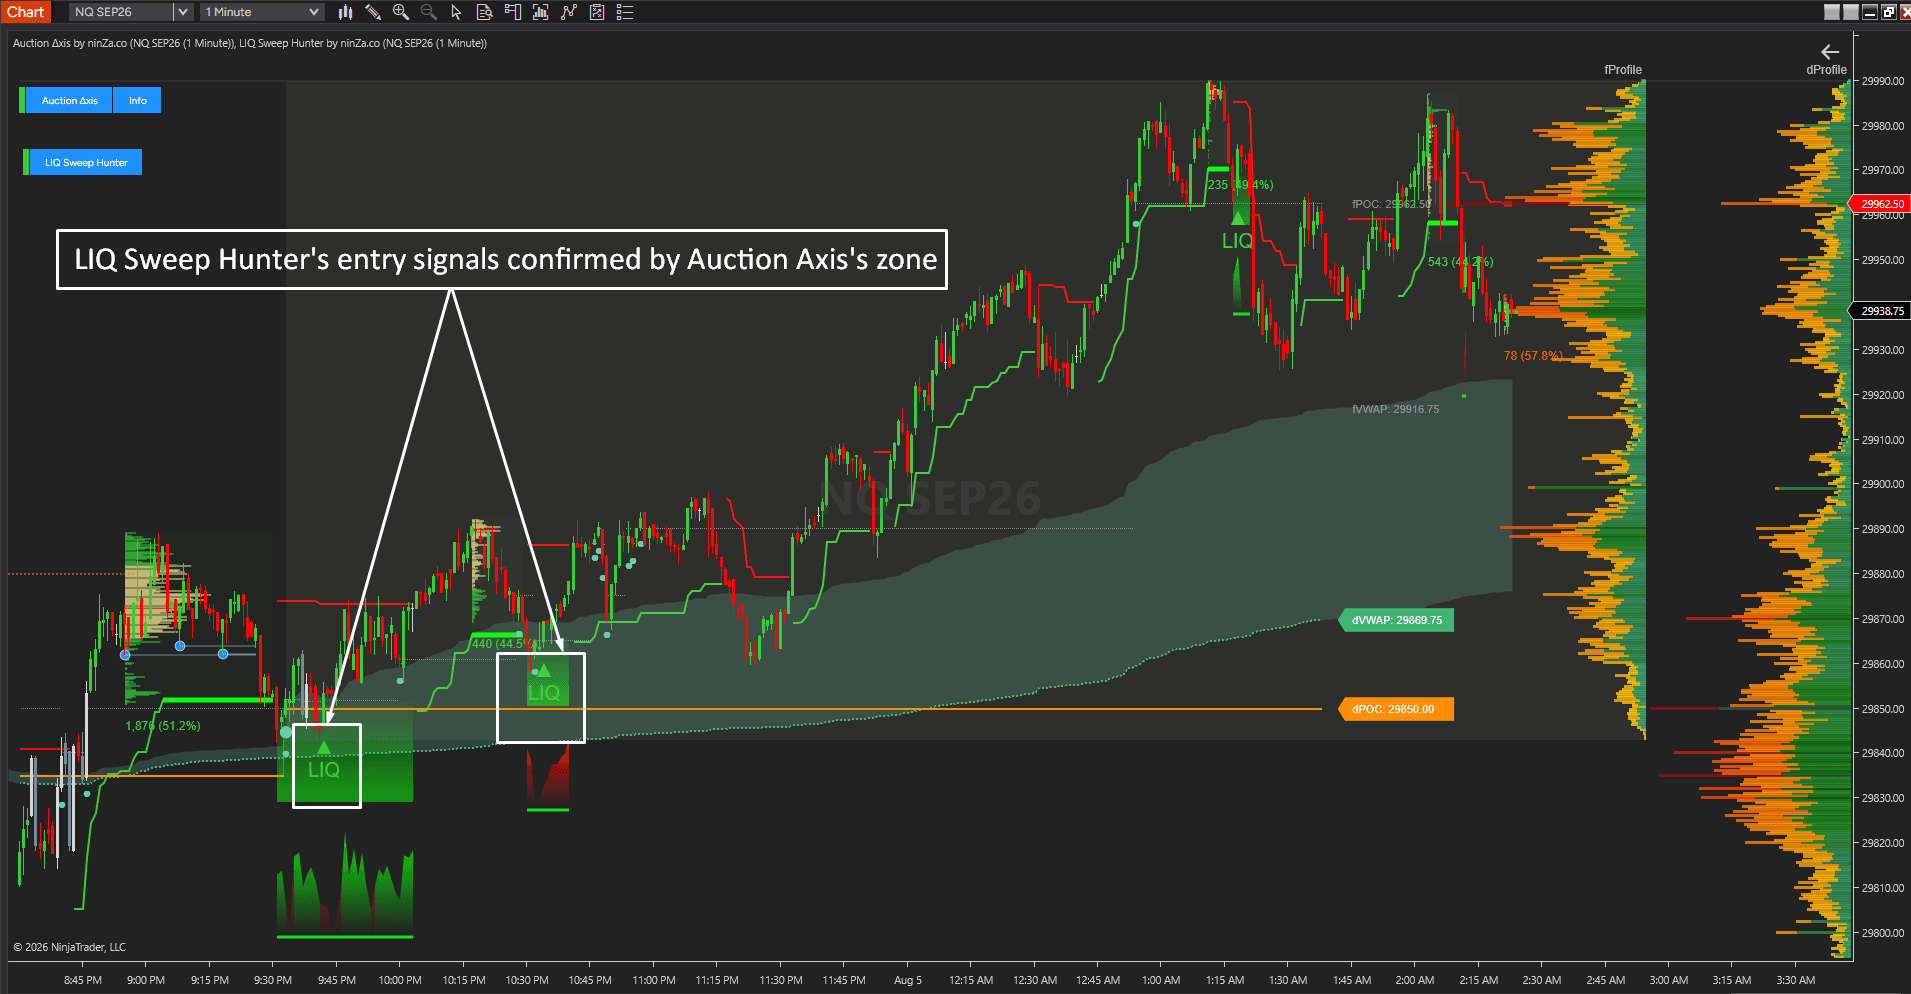
Task: Click the orange dPOC 29850.00 label
Action: click(1392, 709)
